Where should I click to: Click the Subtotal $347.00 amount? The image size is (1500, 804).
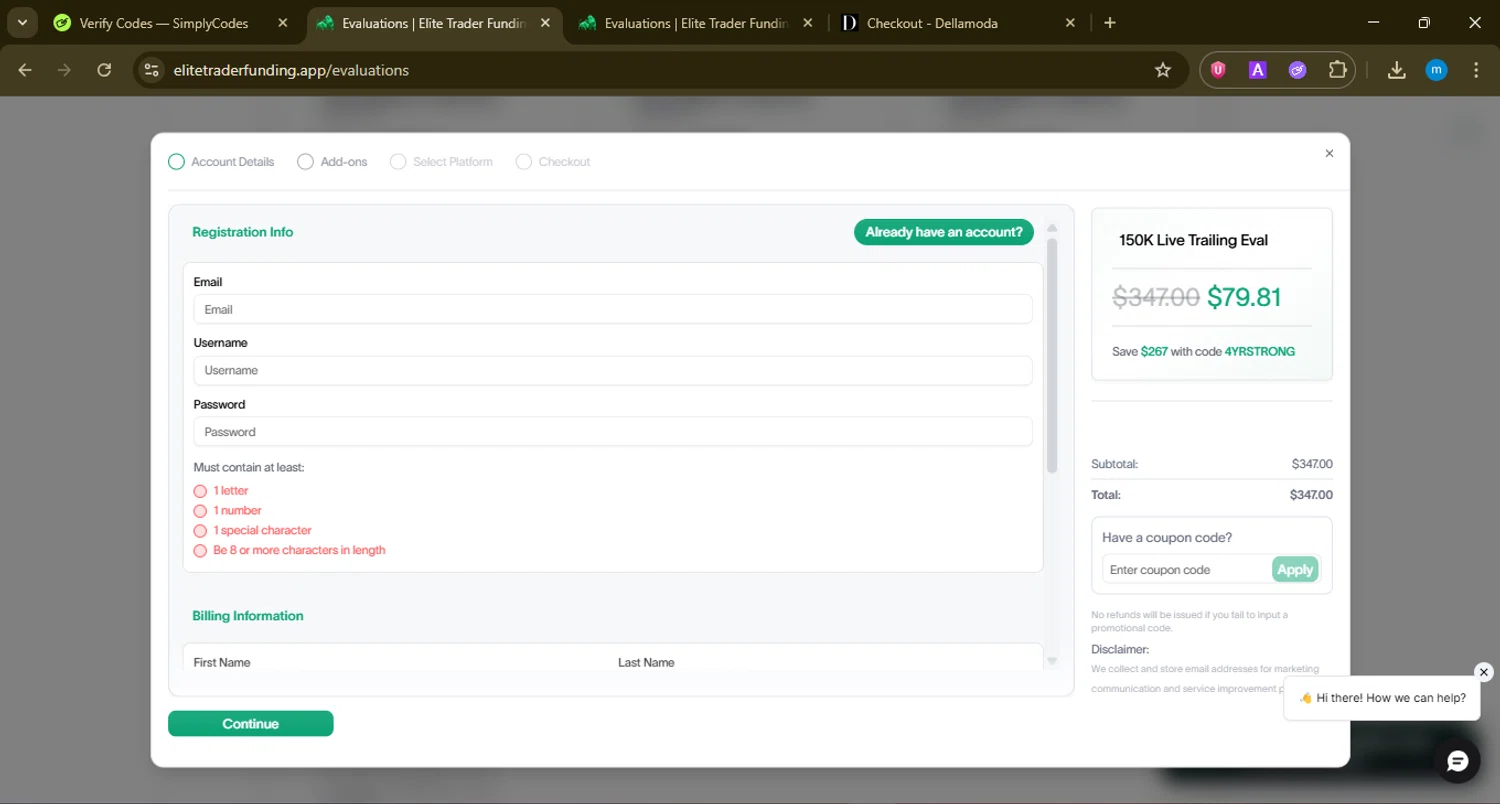click(1311, 464)
